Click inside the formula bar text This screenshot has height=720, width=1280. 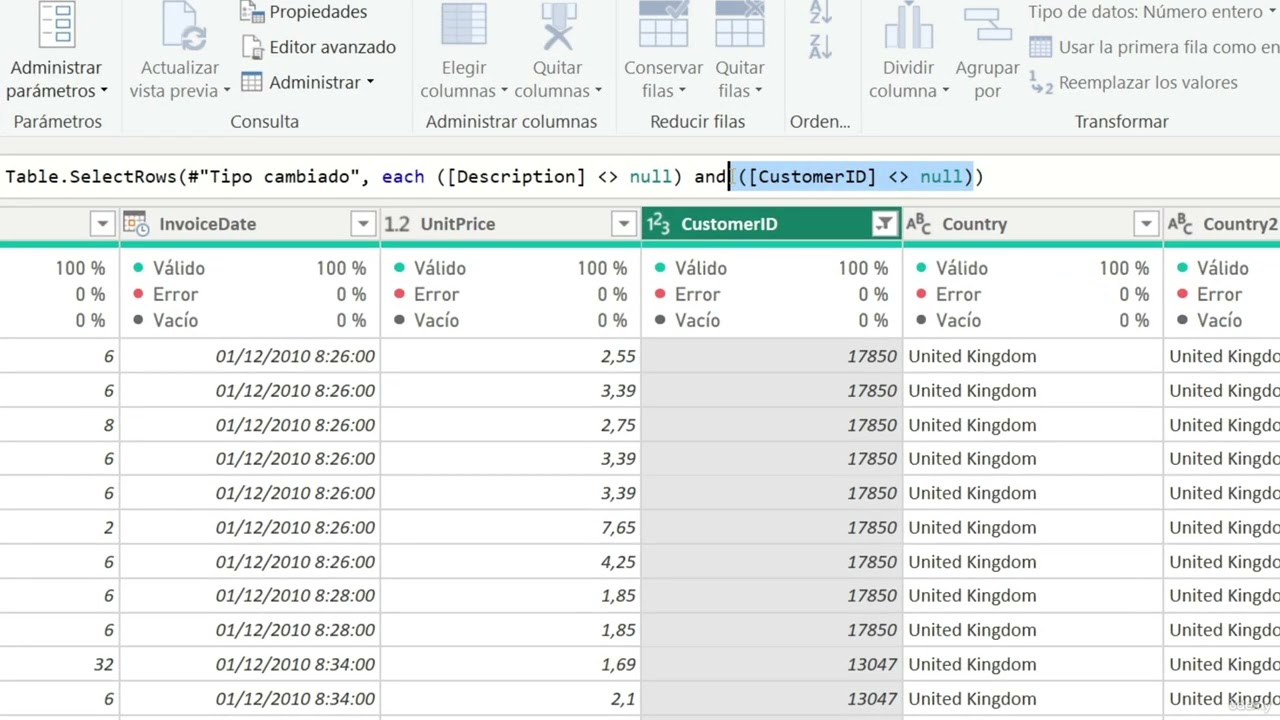[x=494, y=177]
